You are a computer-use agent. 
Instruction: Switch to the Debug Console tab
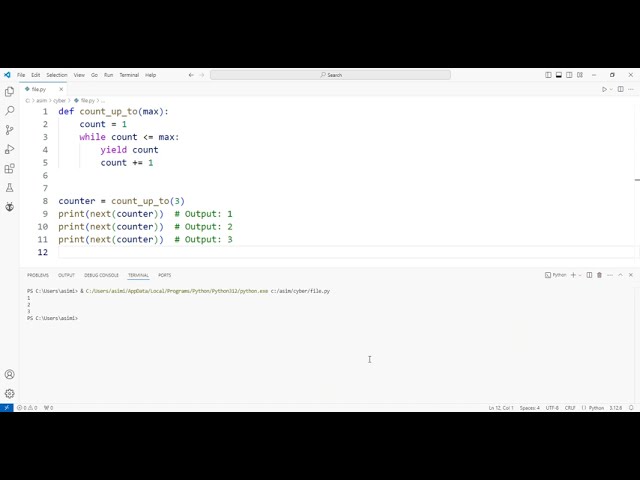(101, 275)
